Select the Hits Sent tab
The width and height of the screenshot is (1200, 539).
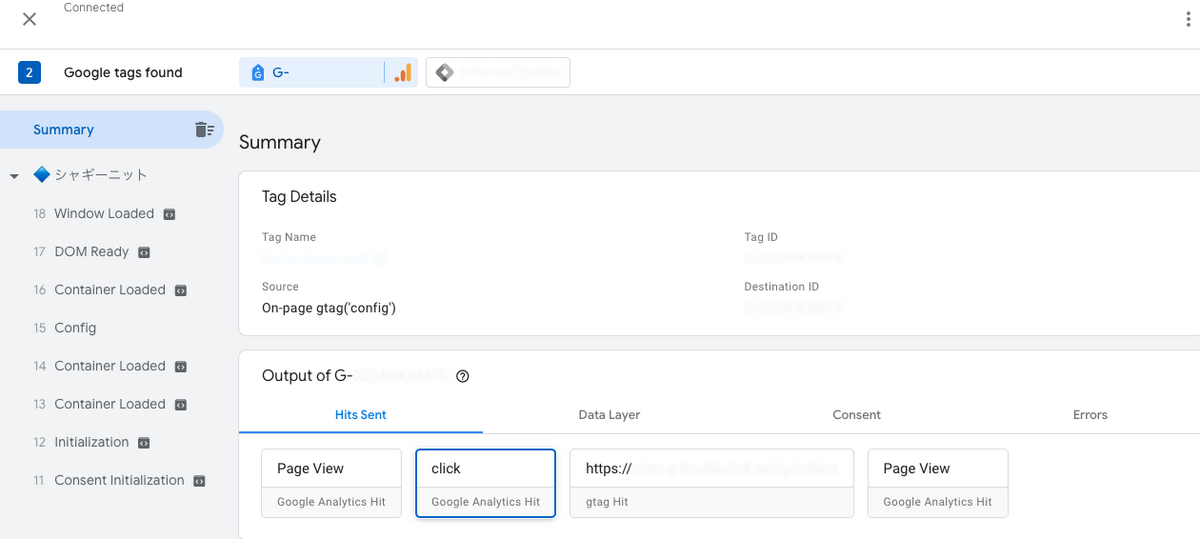[360, 415]
